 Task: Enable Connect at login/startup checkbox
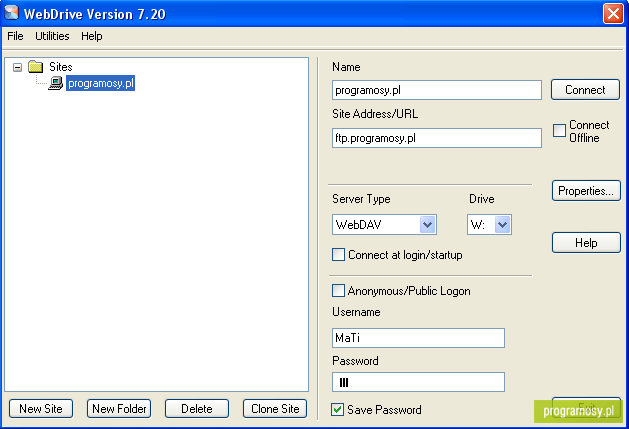pyautogui.click(x=338, y=254)
